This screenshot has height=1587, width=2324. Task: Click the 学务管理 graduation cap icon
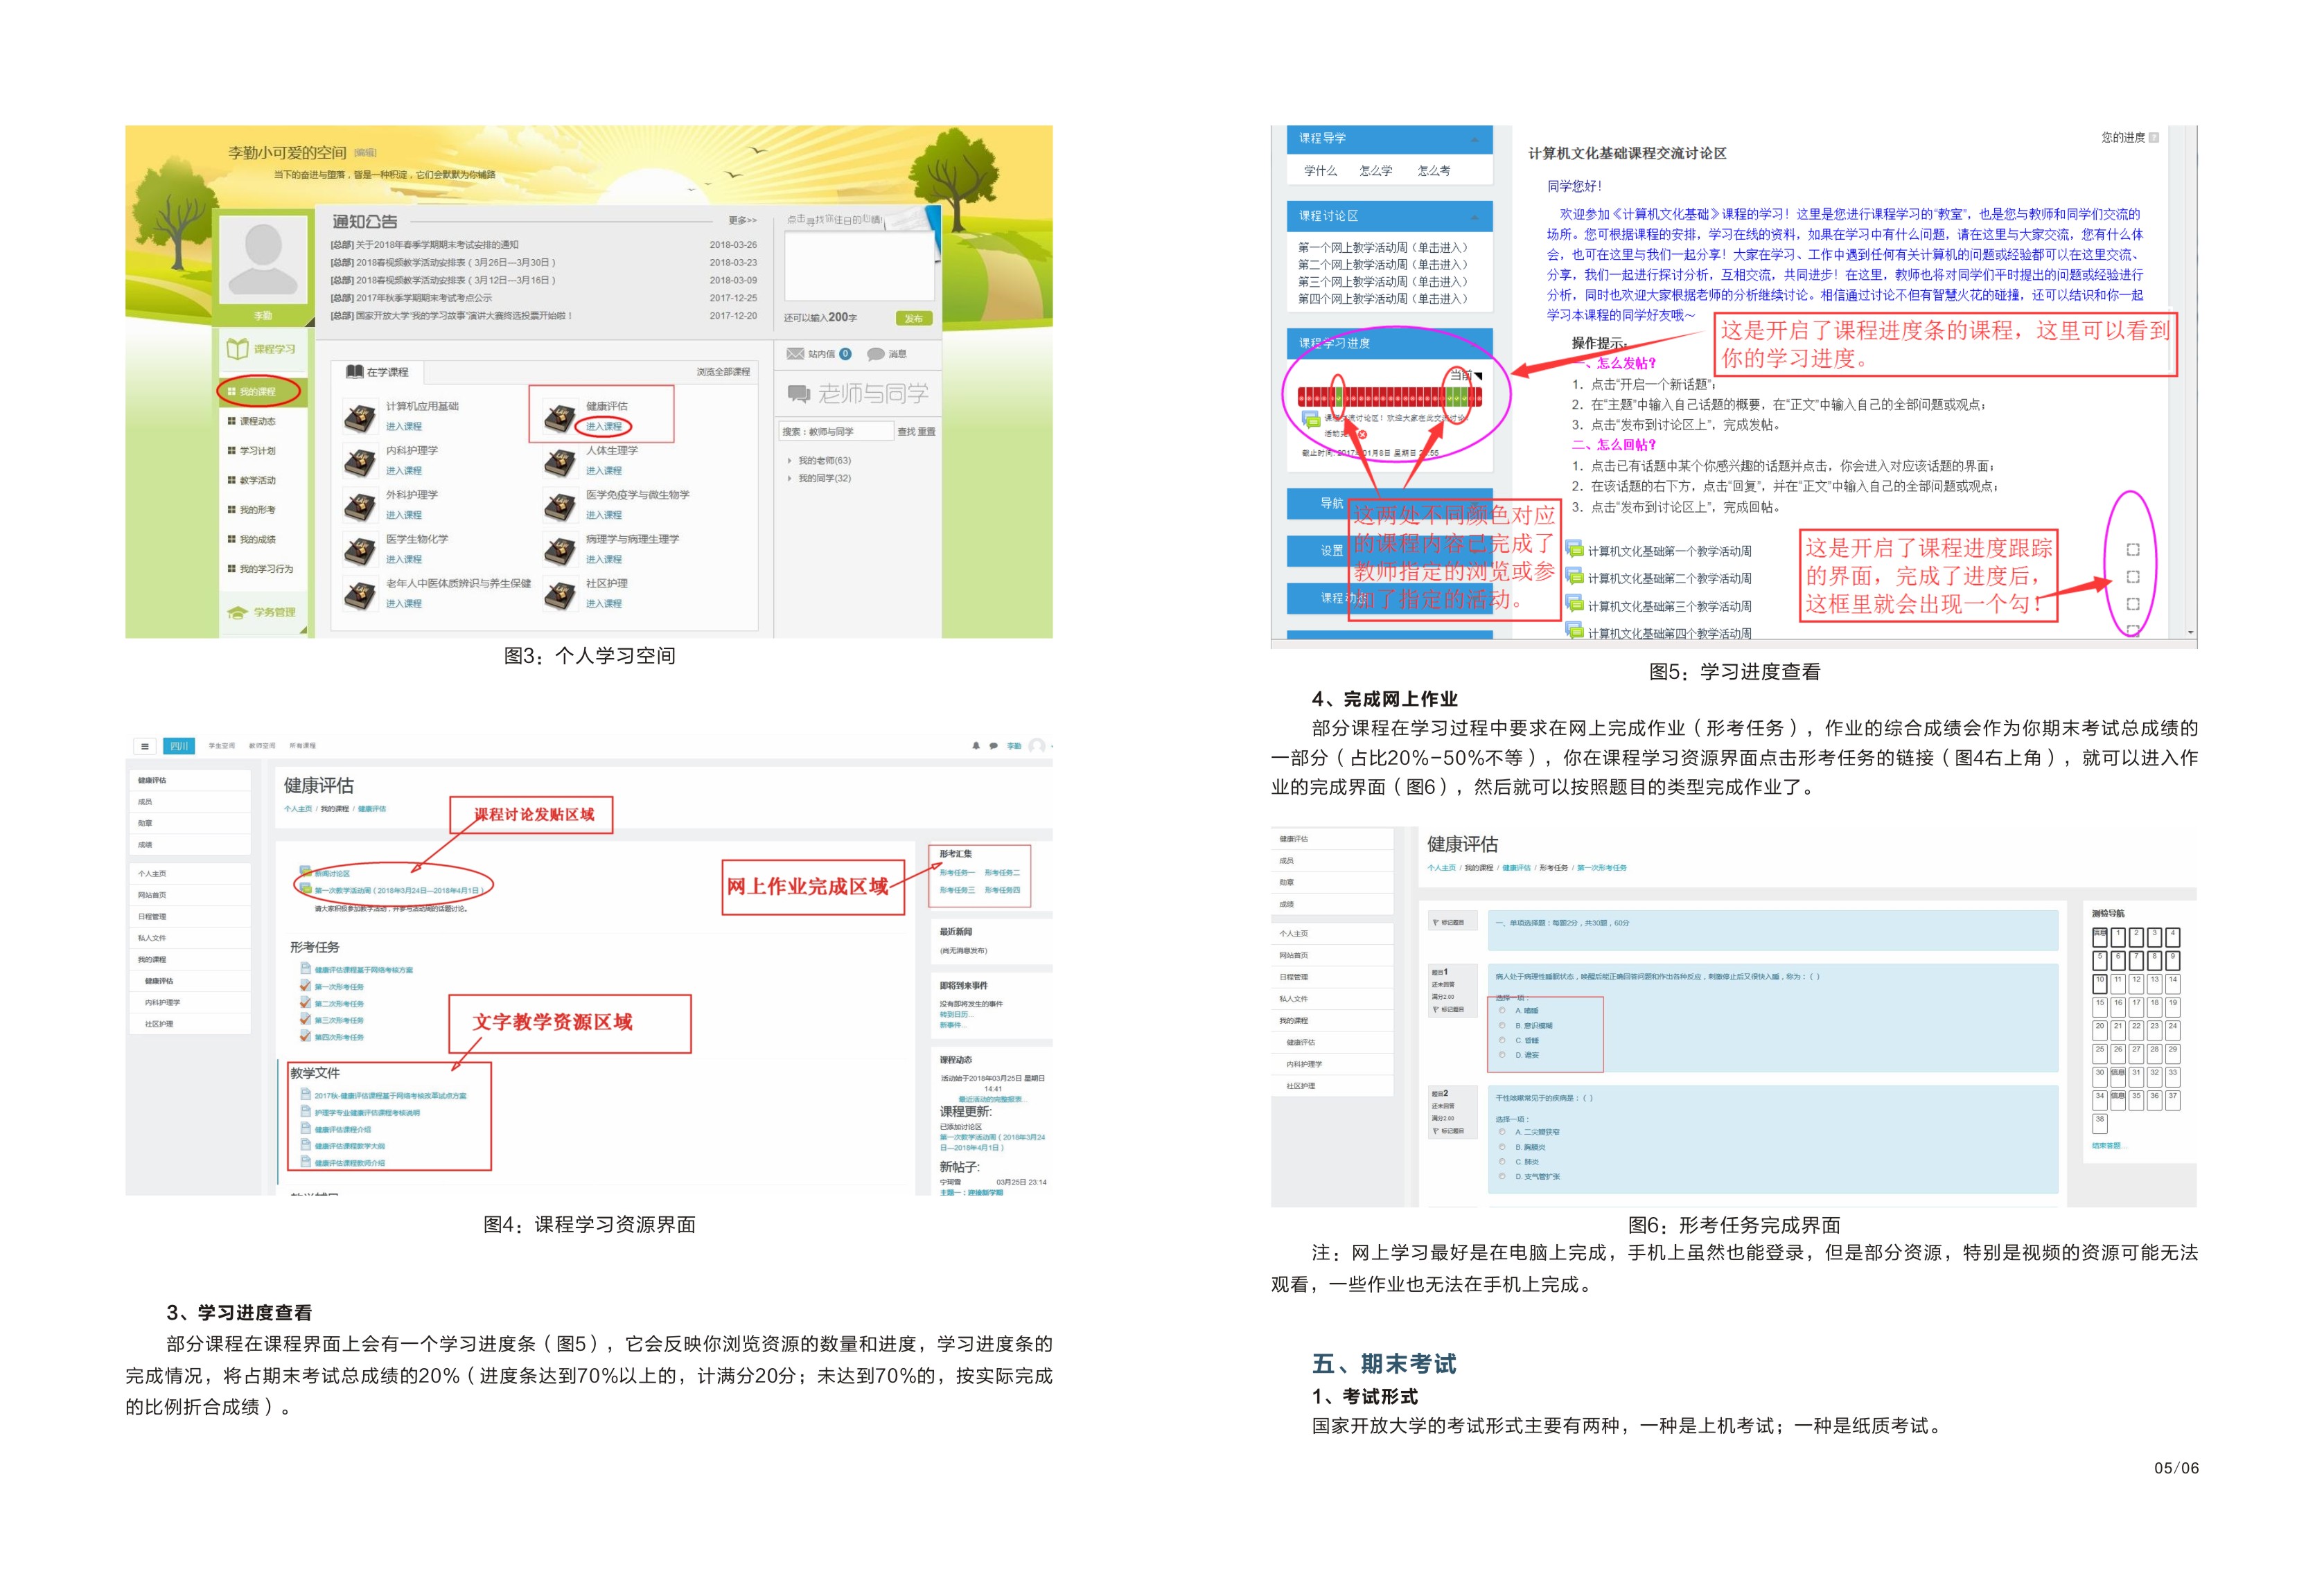(x=237, y=612)
